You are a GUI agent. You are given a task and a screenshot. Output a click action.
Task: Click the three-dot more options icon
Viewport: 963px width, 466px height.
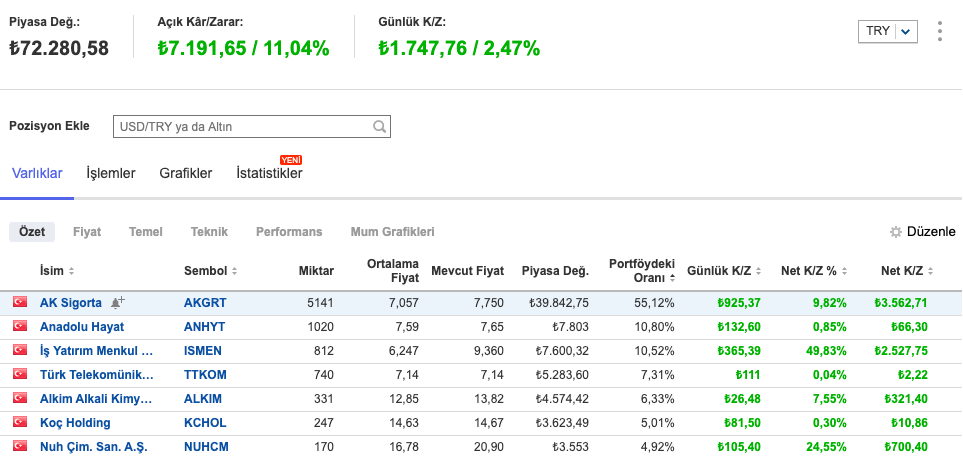(939, 31)
